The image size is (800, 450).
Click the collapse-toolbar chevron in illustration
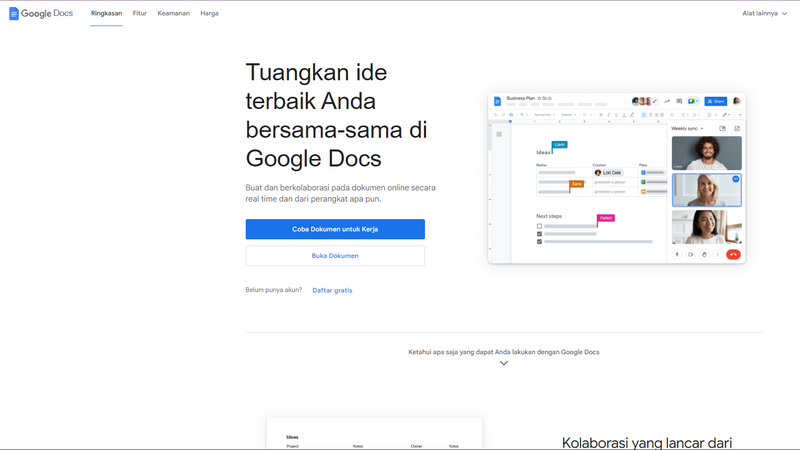point(740,115)
